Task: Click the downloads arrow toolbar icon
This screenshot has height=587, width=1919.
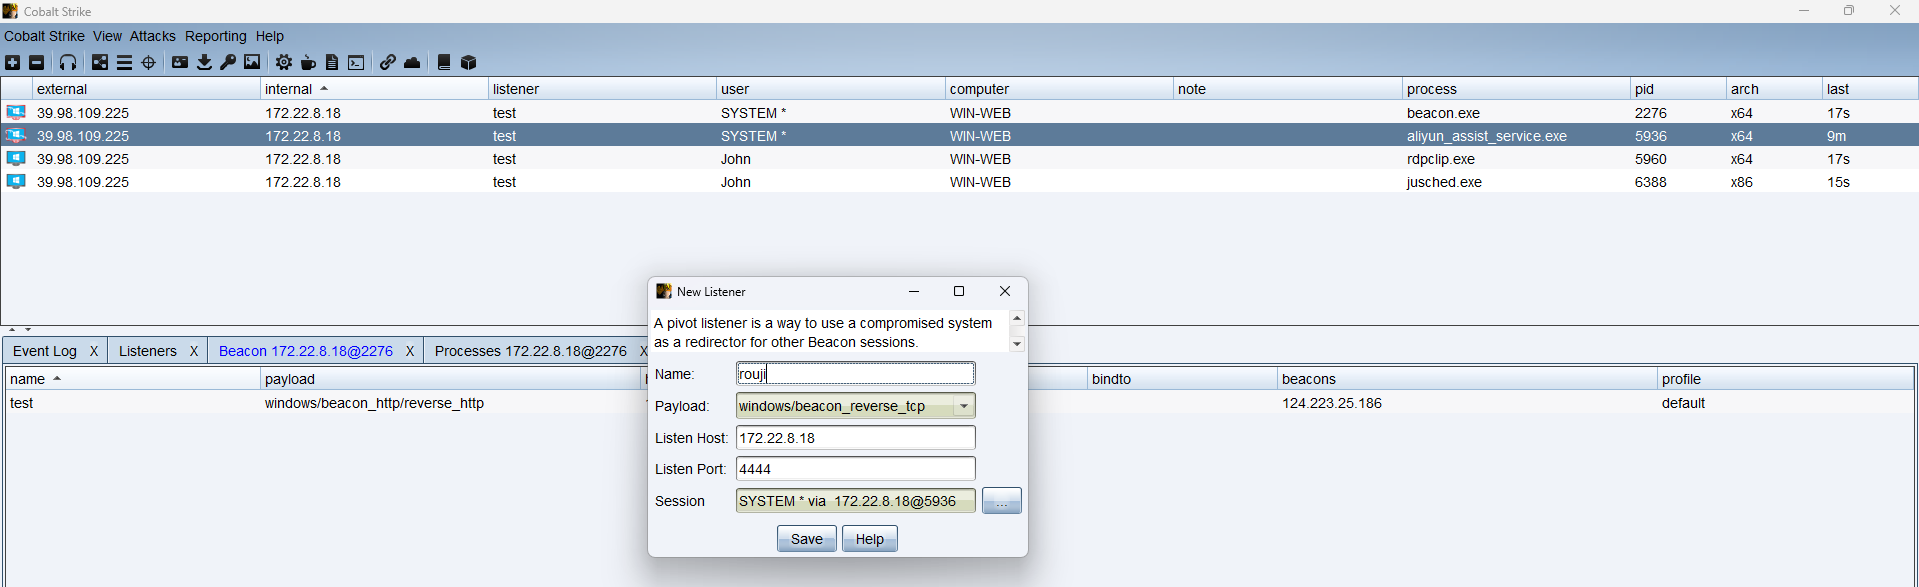Action: (x=204, y=62)
